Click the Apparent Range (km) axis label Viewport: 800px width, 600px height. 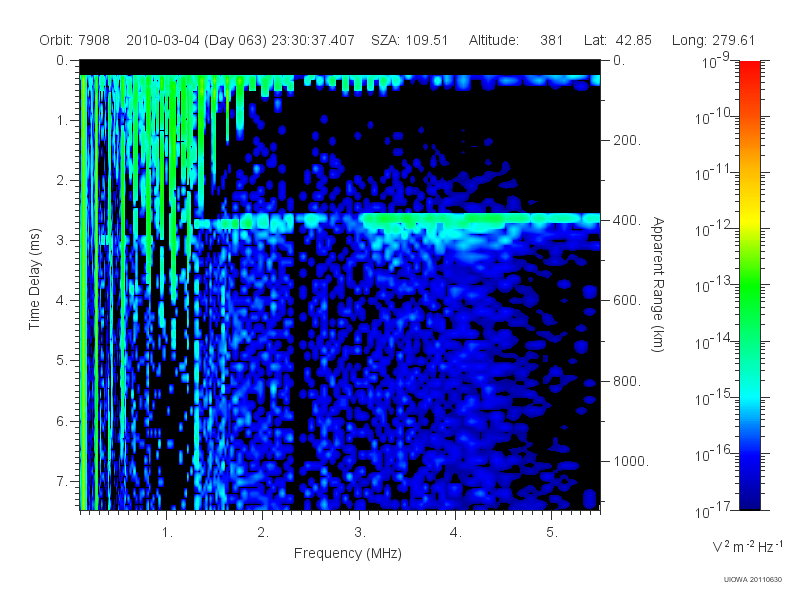658,284
